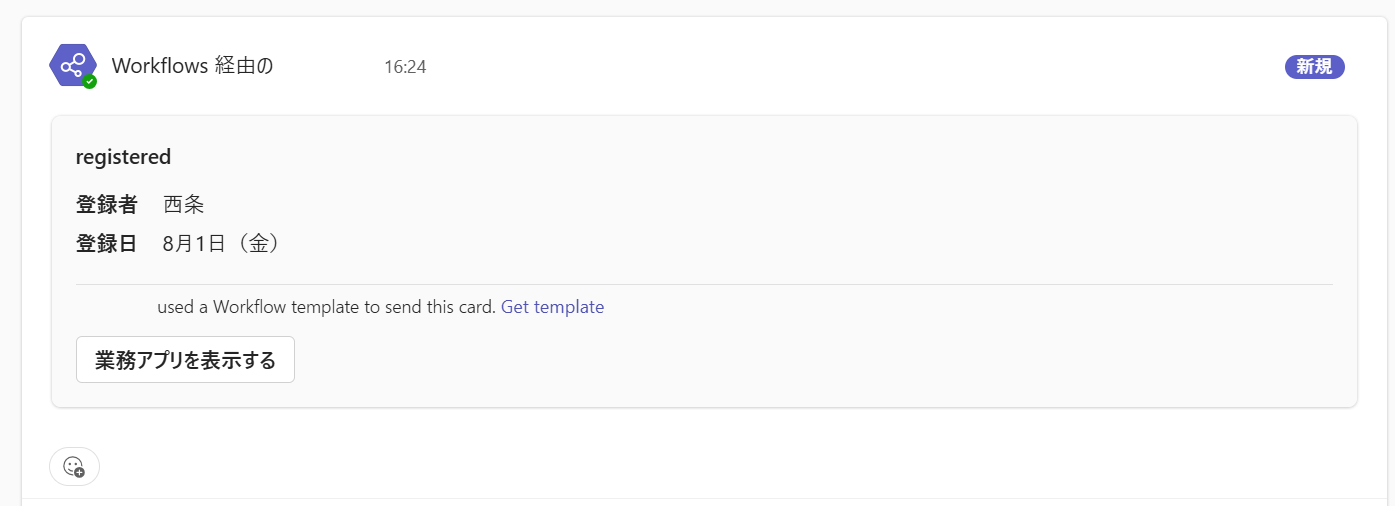Open the add reaction emoji picker

pos(74,466)
